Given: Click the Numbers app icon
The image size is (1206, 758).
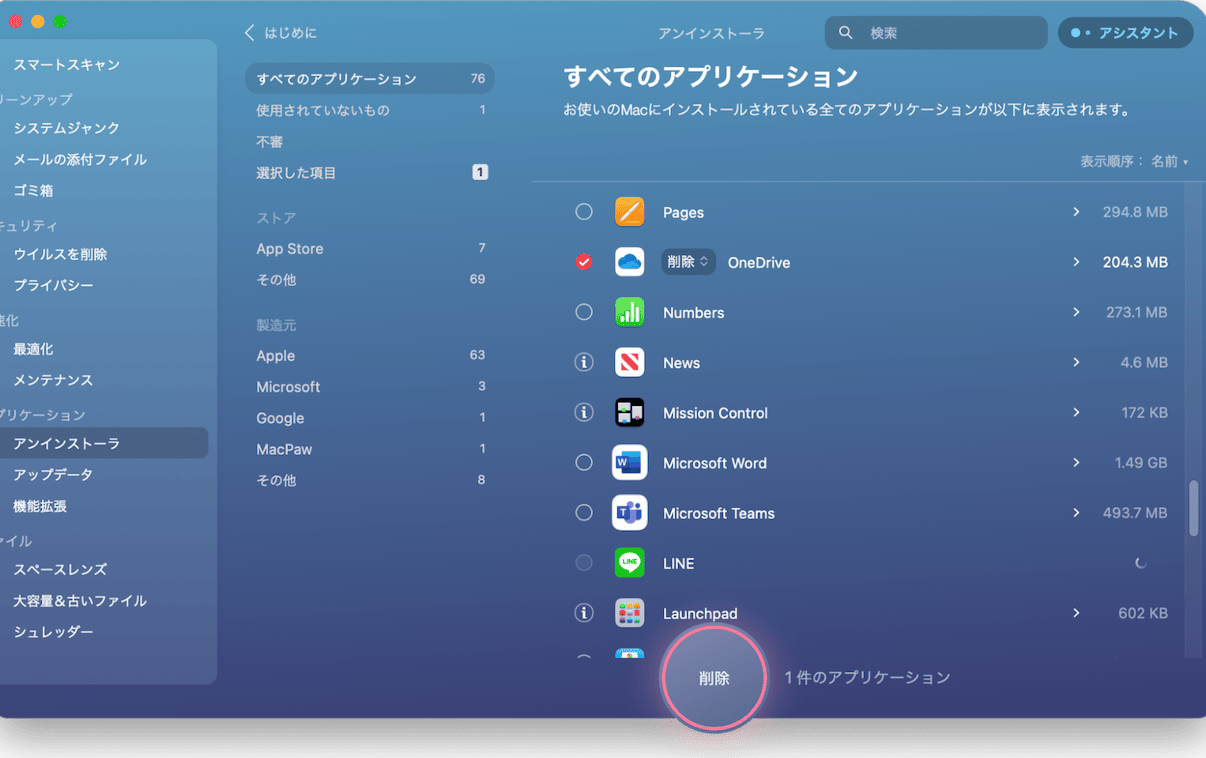Looking at the screenshot, I should click(x=629, y=312).
